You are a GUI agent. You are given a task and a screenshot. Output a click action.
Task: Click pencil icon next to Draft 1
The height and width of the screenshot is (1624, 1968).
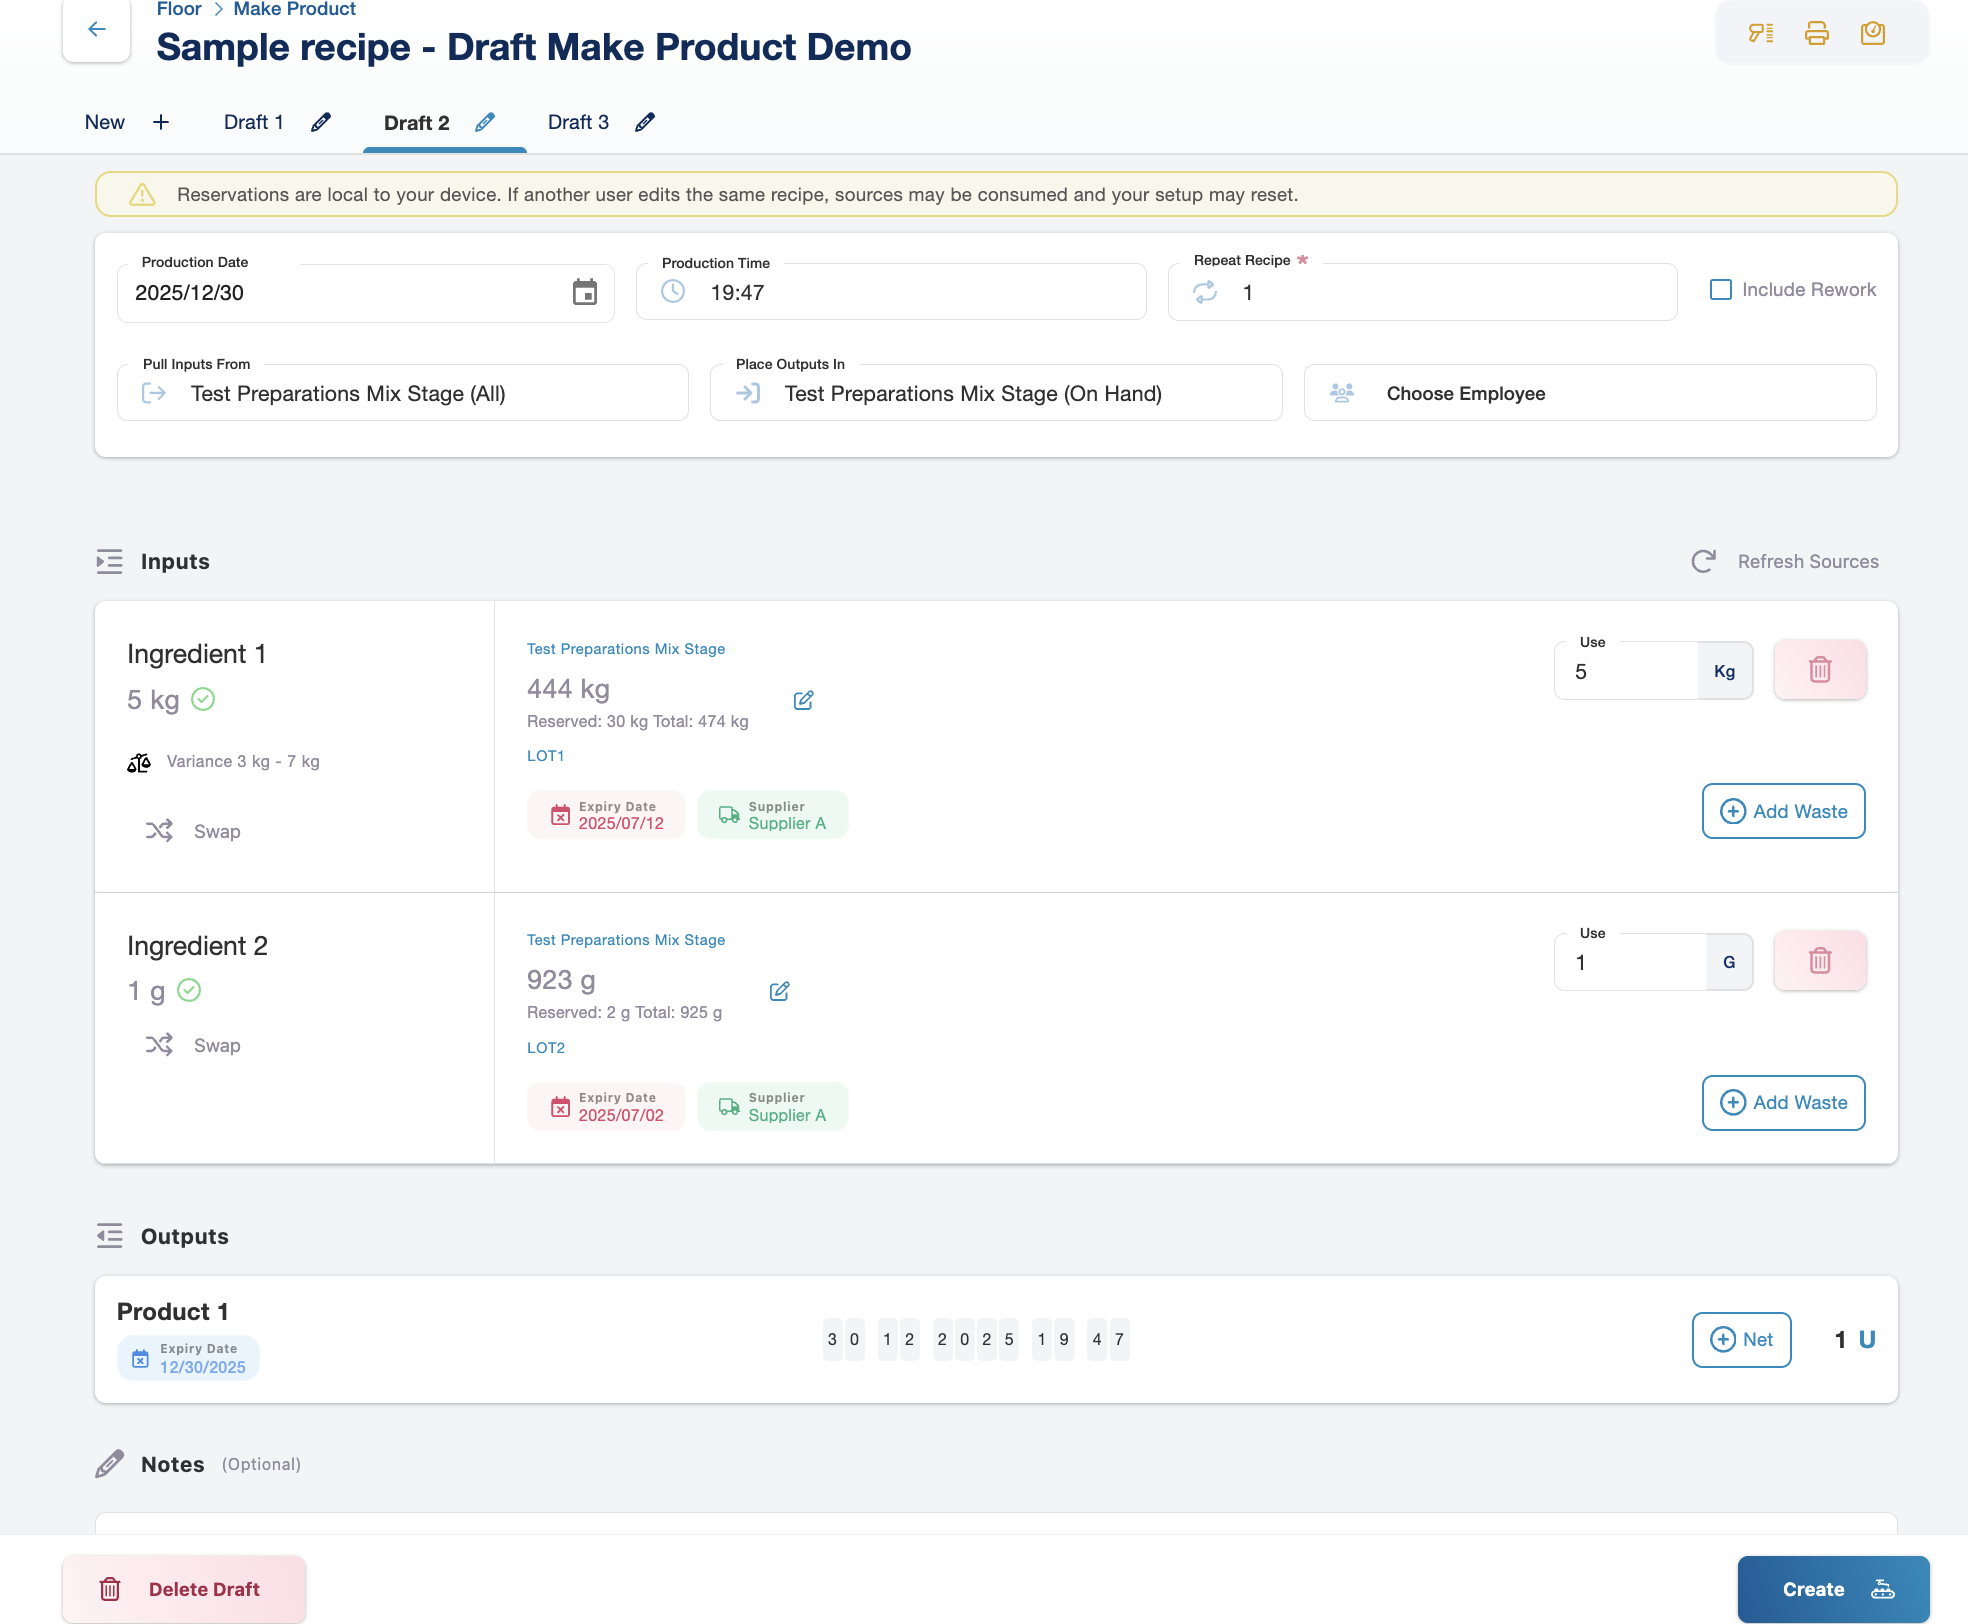tap(321, 122)
